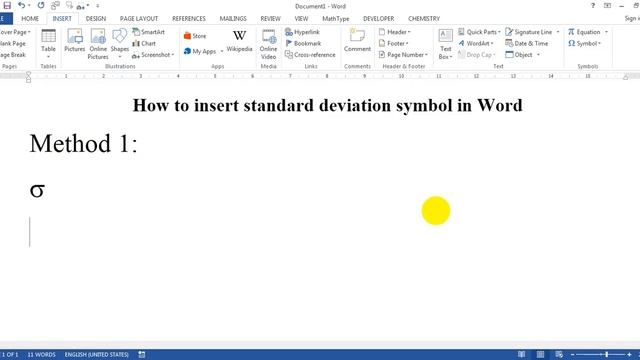The height and width of the screenshot is (360, 640).
Task: Insert a Cross-reference
Action: click(310, 55)
